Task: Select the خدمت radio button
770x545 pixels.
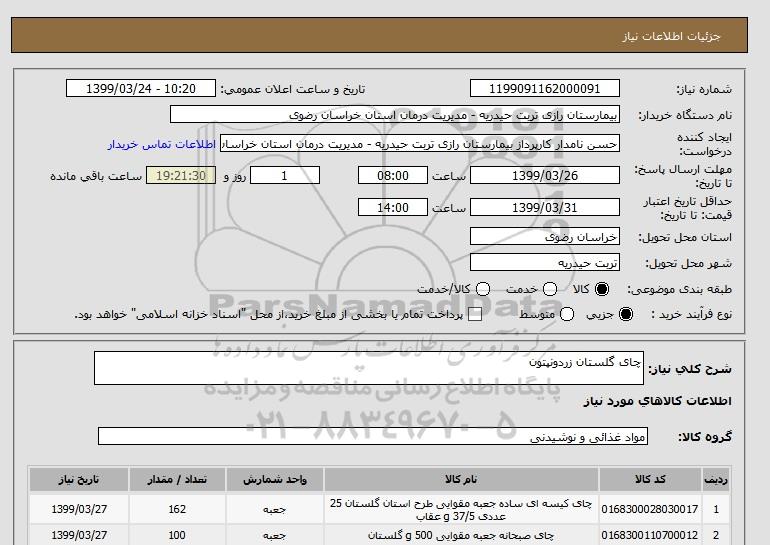Action: tap(550, 289)
